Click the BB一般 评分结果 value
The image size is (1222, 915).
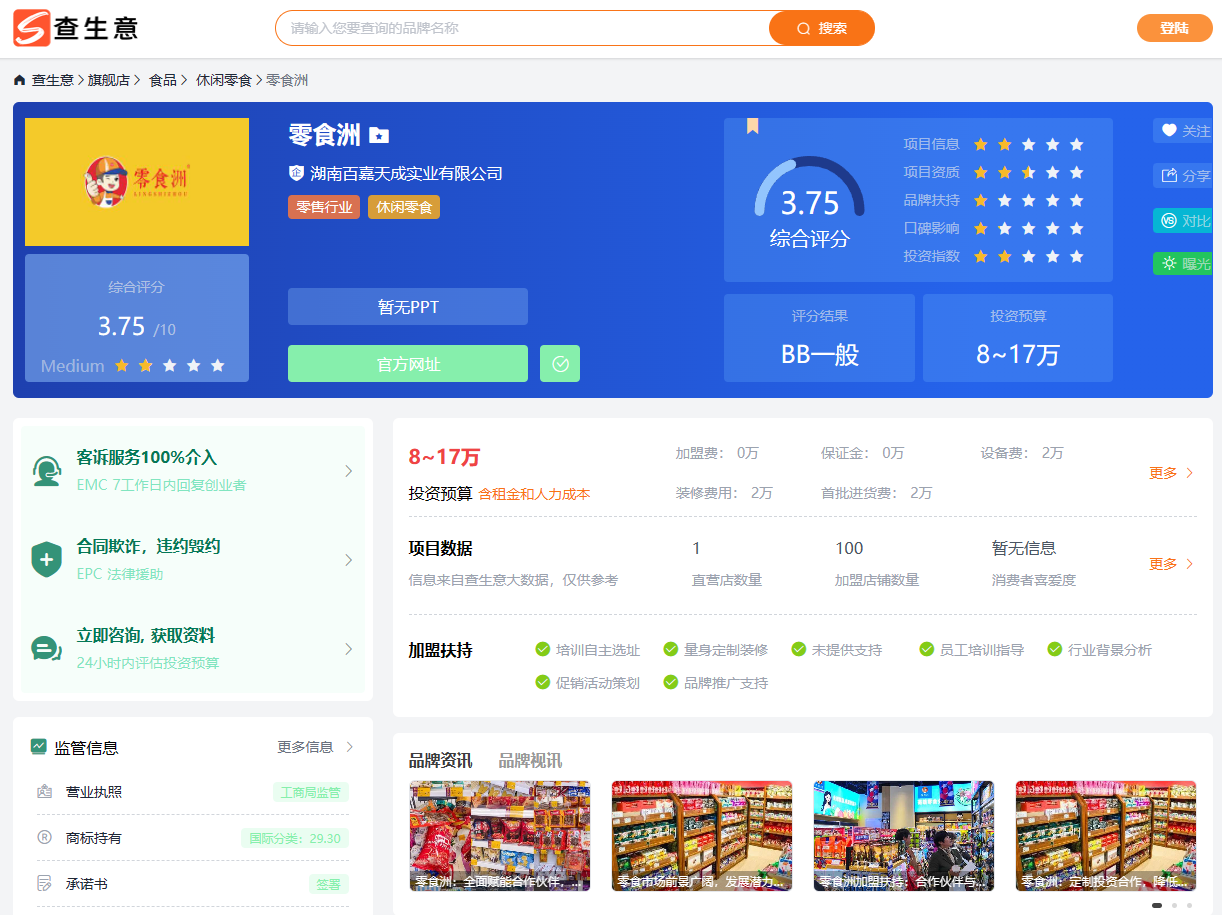point(820,354)
